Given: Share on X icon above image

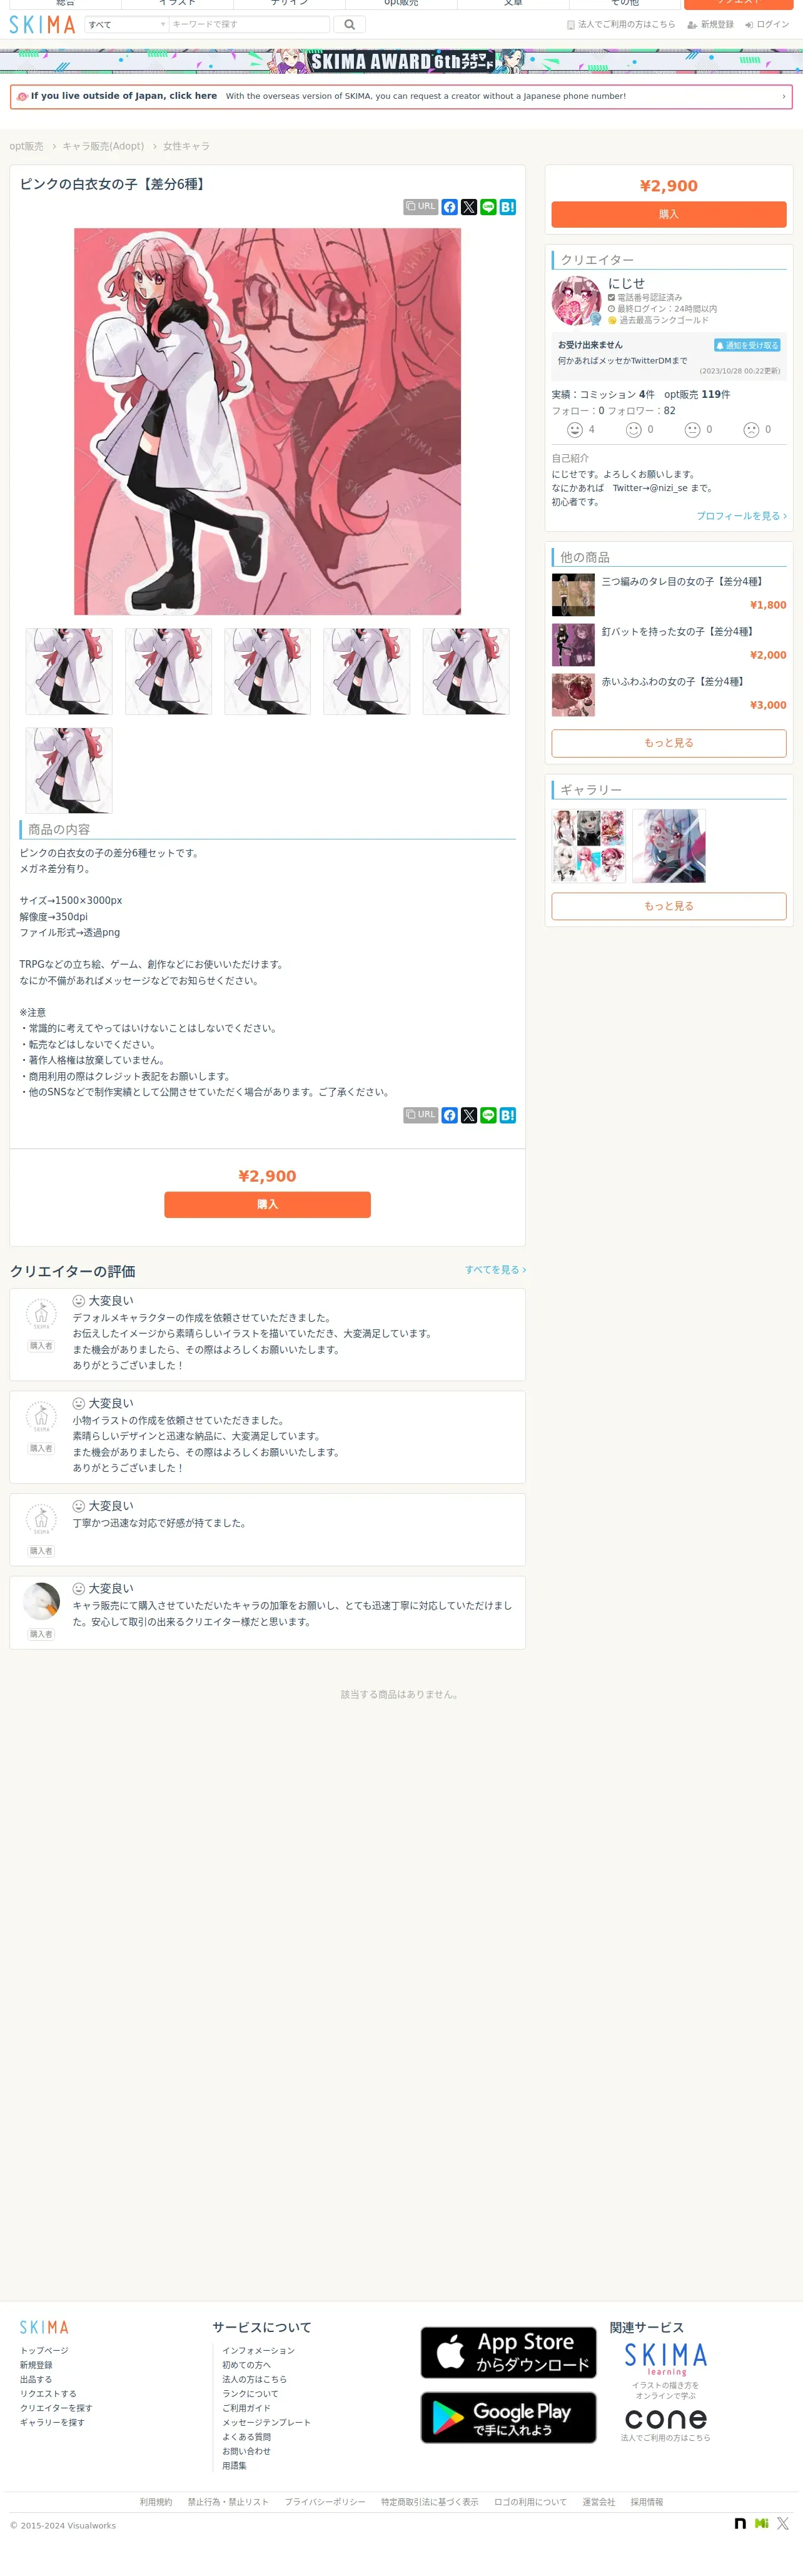Looking at the screenshot, I should click(469, 207).
